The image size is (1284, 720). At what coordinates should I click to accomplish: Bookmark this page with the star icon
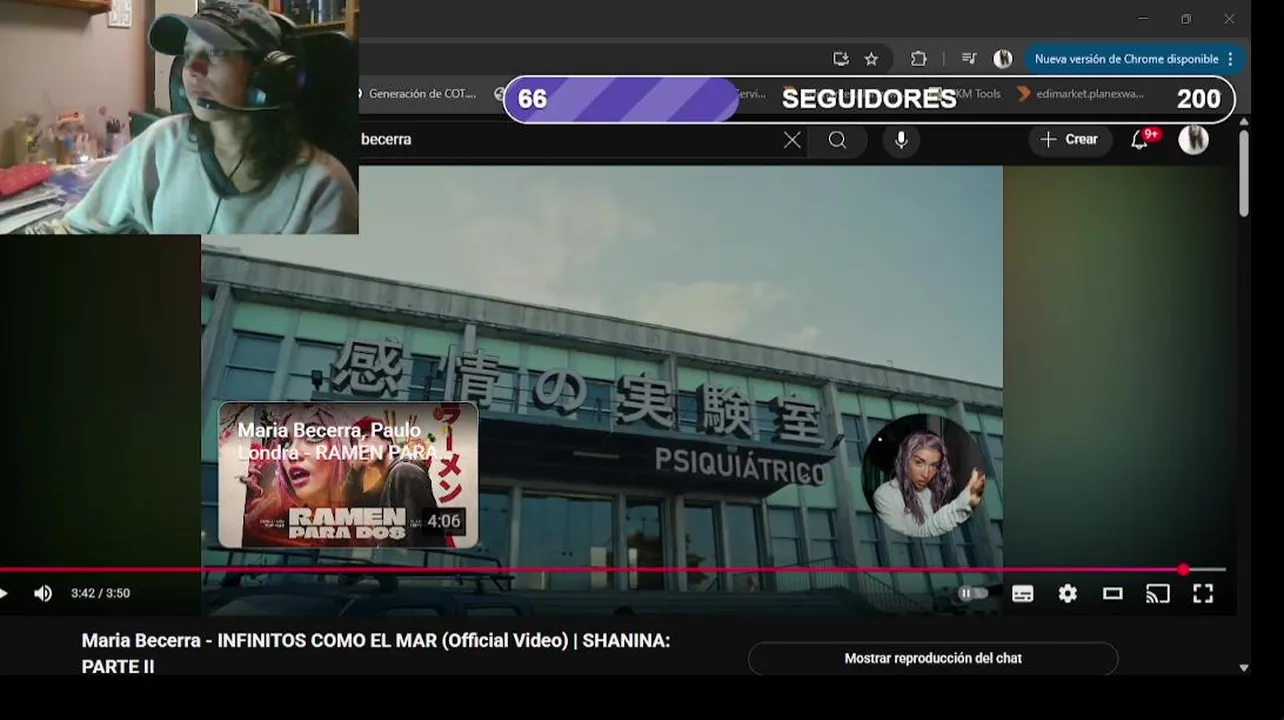[x=871, y=59]
